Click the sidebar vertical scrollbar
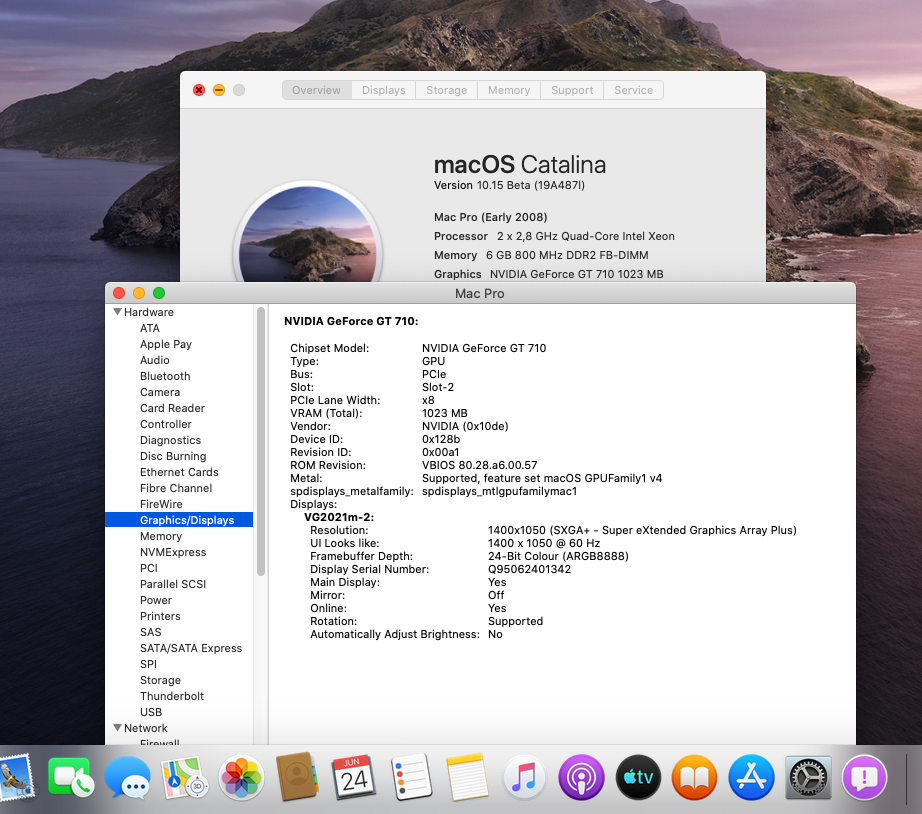922x814 pixels. [x=261, y=441]
